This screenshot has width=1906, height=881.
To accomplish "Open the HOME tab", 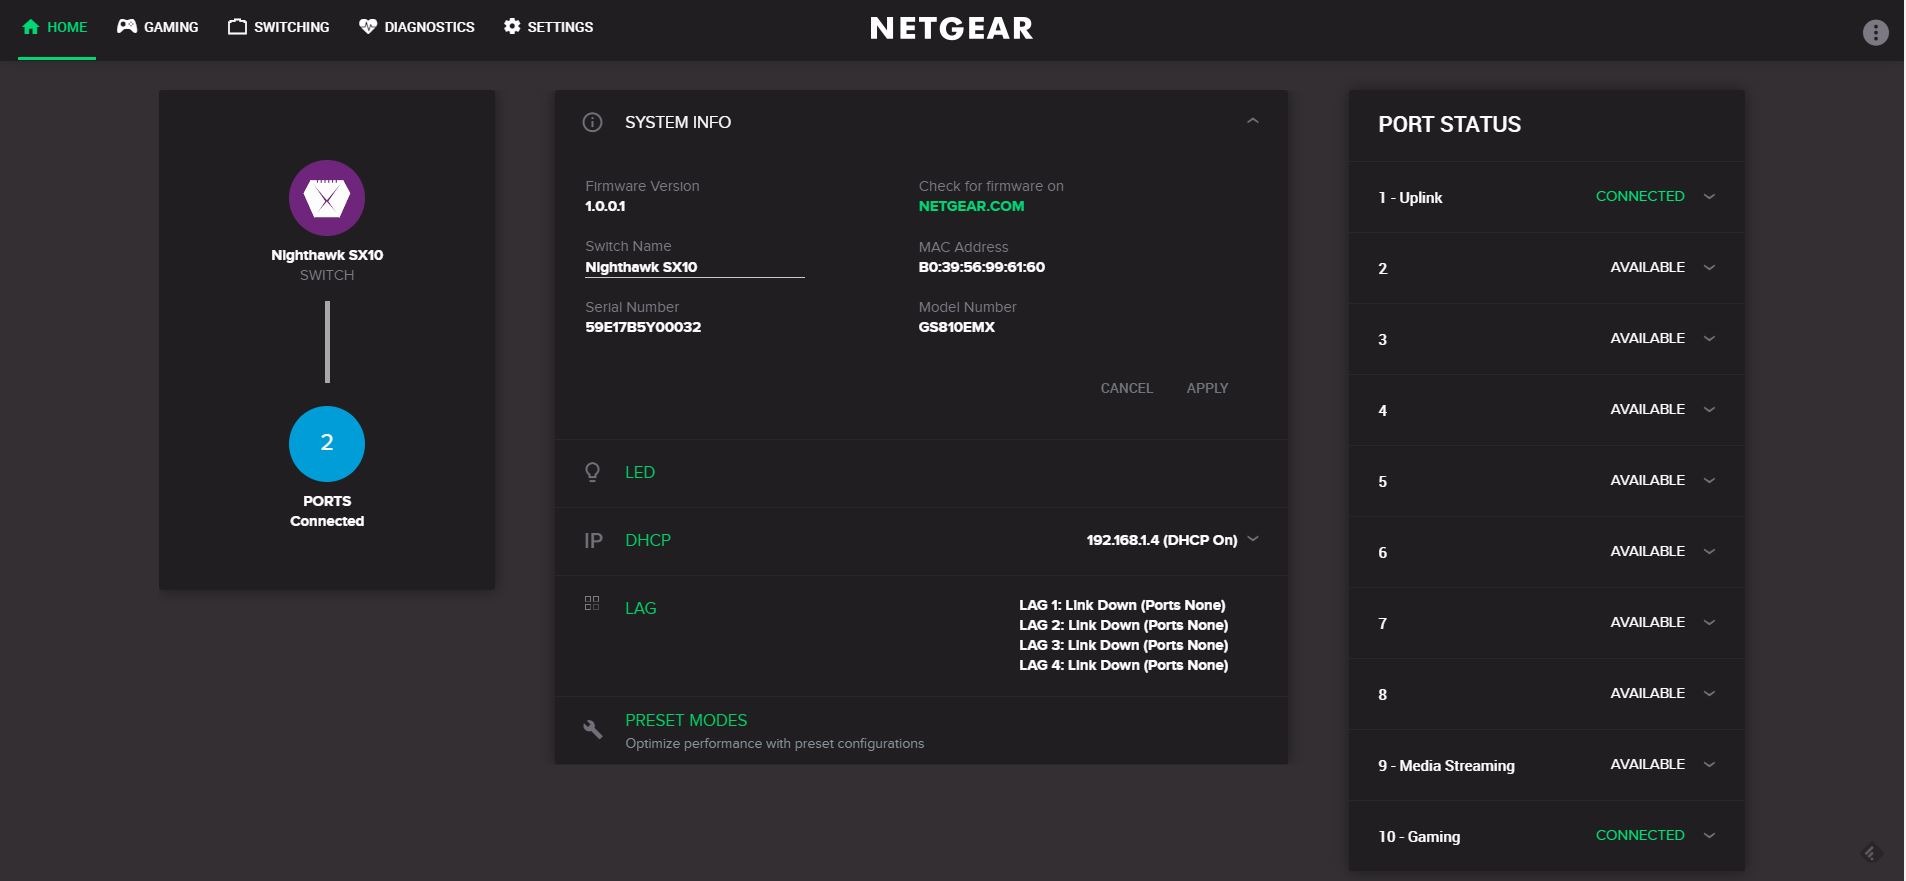I will coord(57,28).
